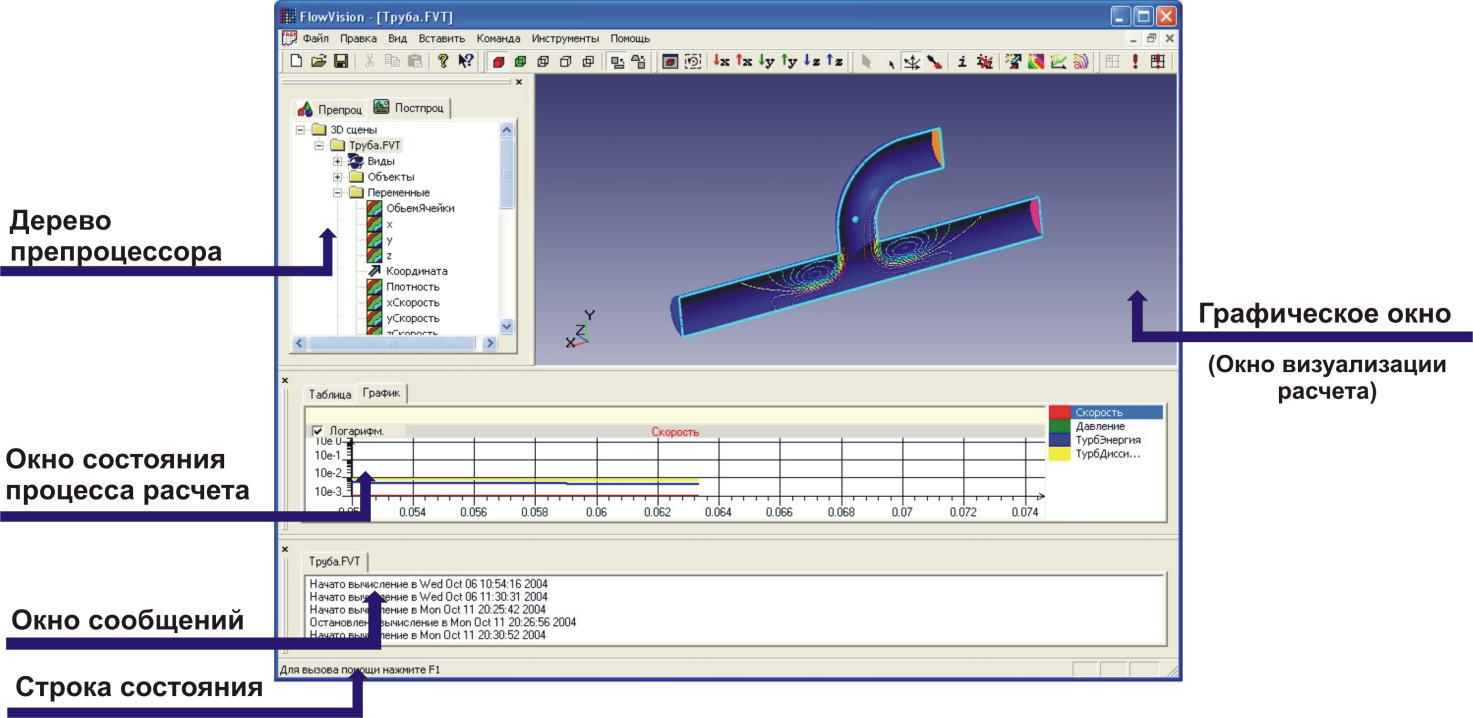Image resolution: width=1473 pixels, height=718 pixels.
Task: Collapse the Переменные tree node
Action: 337,192
